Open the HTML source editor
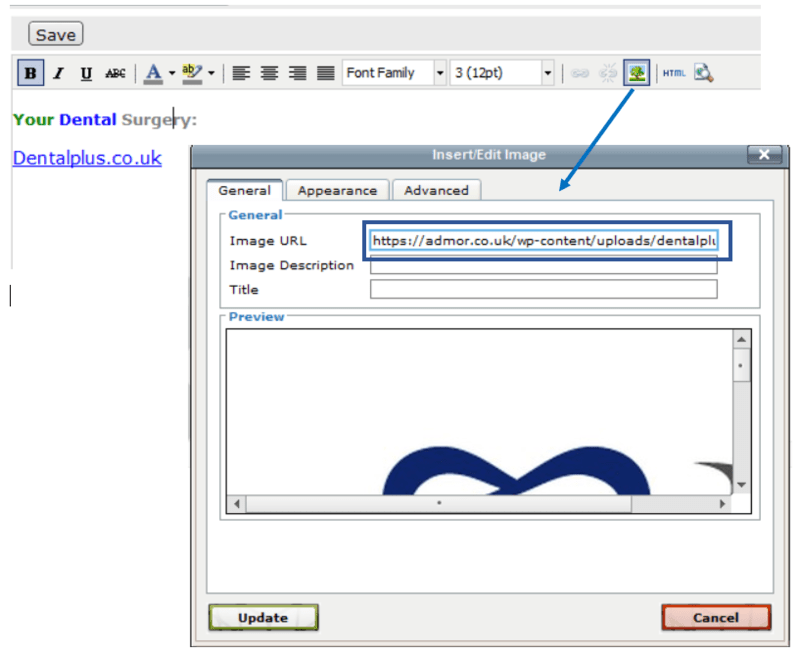The width and height of the screenshot is (800, 653). [x=674, y=73]
